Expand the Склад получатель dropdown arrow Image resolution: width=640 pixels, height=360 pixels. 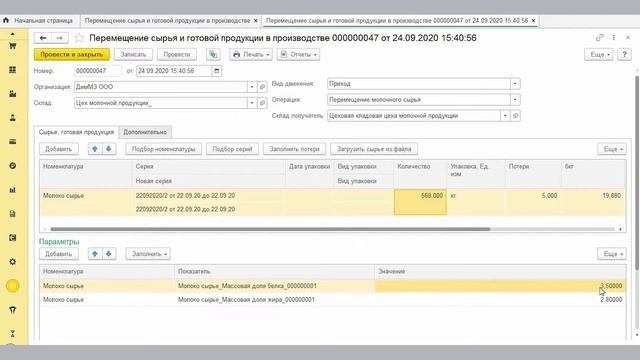point(505,116)
